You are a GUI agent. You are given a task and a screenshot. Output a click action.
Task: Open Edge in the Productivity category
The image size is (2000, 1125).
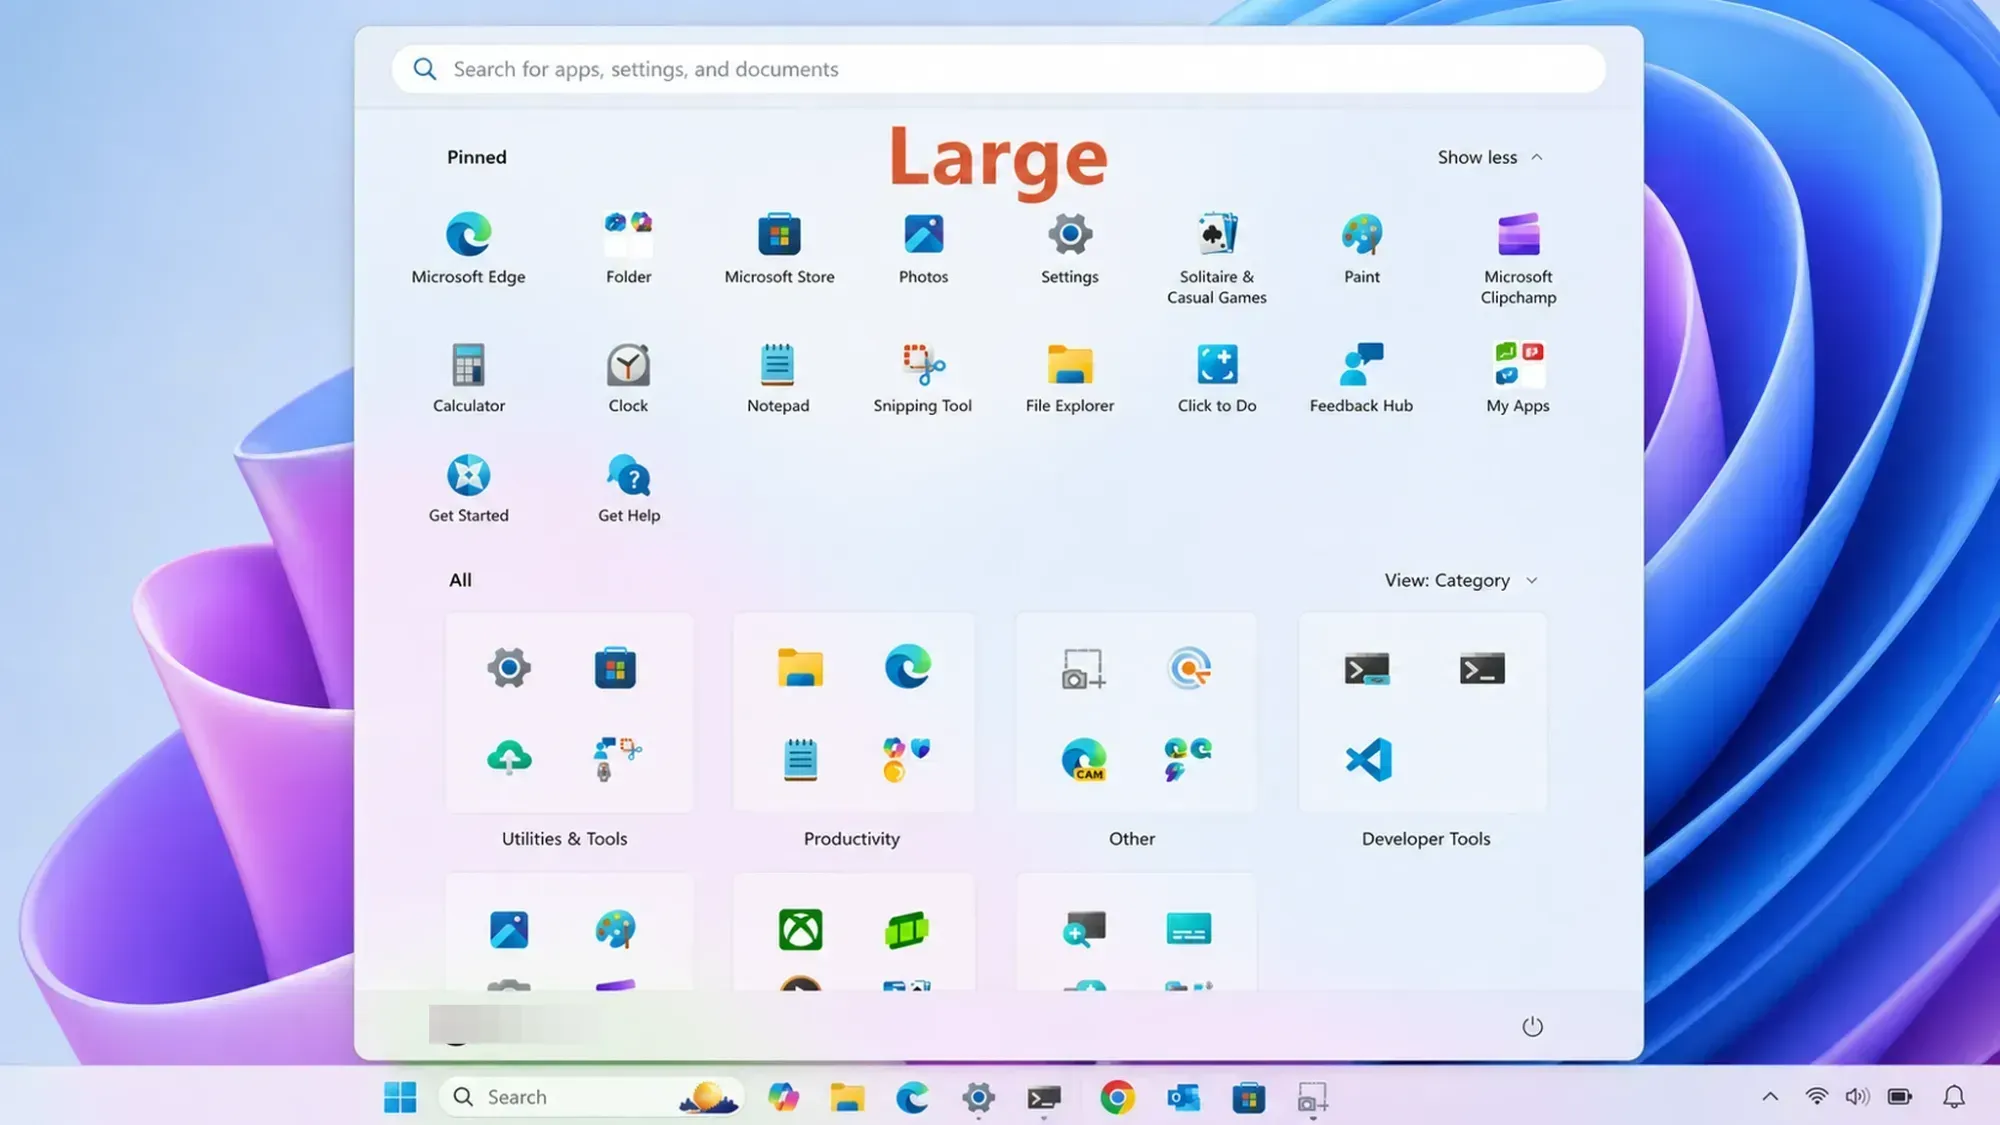(907, 667)
